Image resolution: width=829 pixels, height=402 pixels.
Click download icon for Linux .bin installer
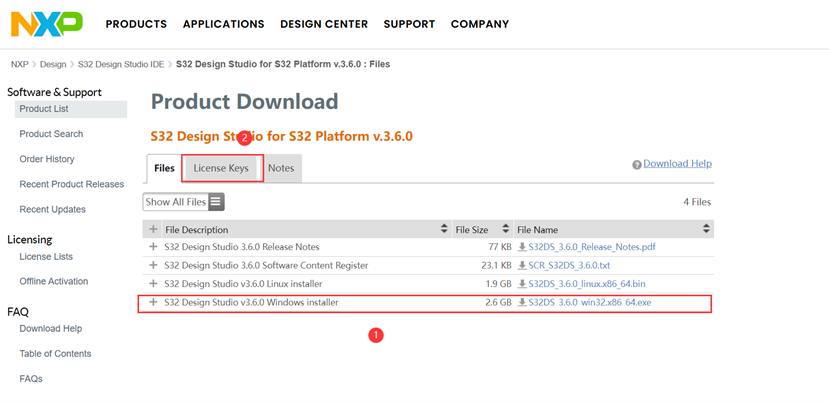point(522,284)
